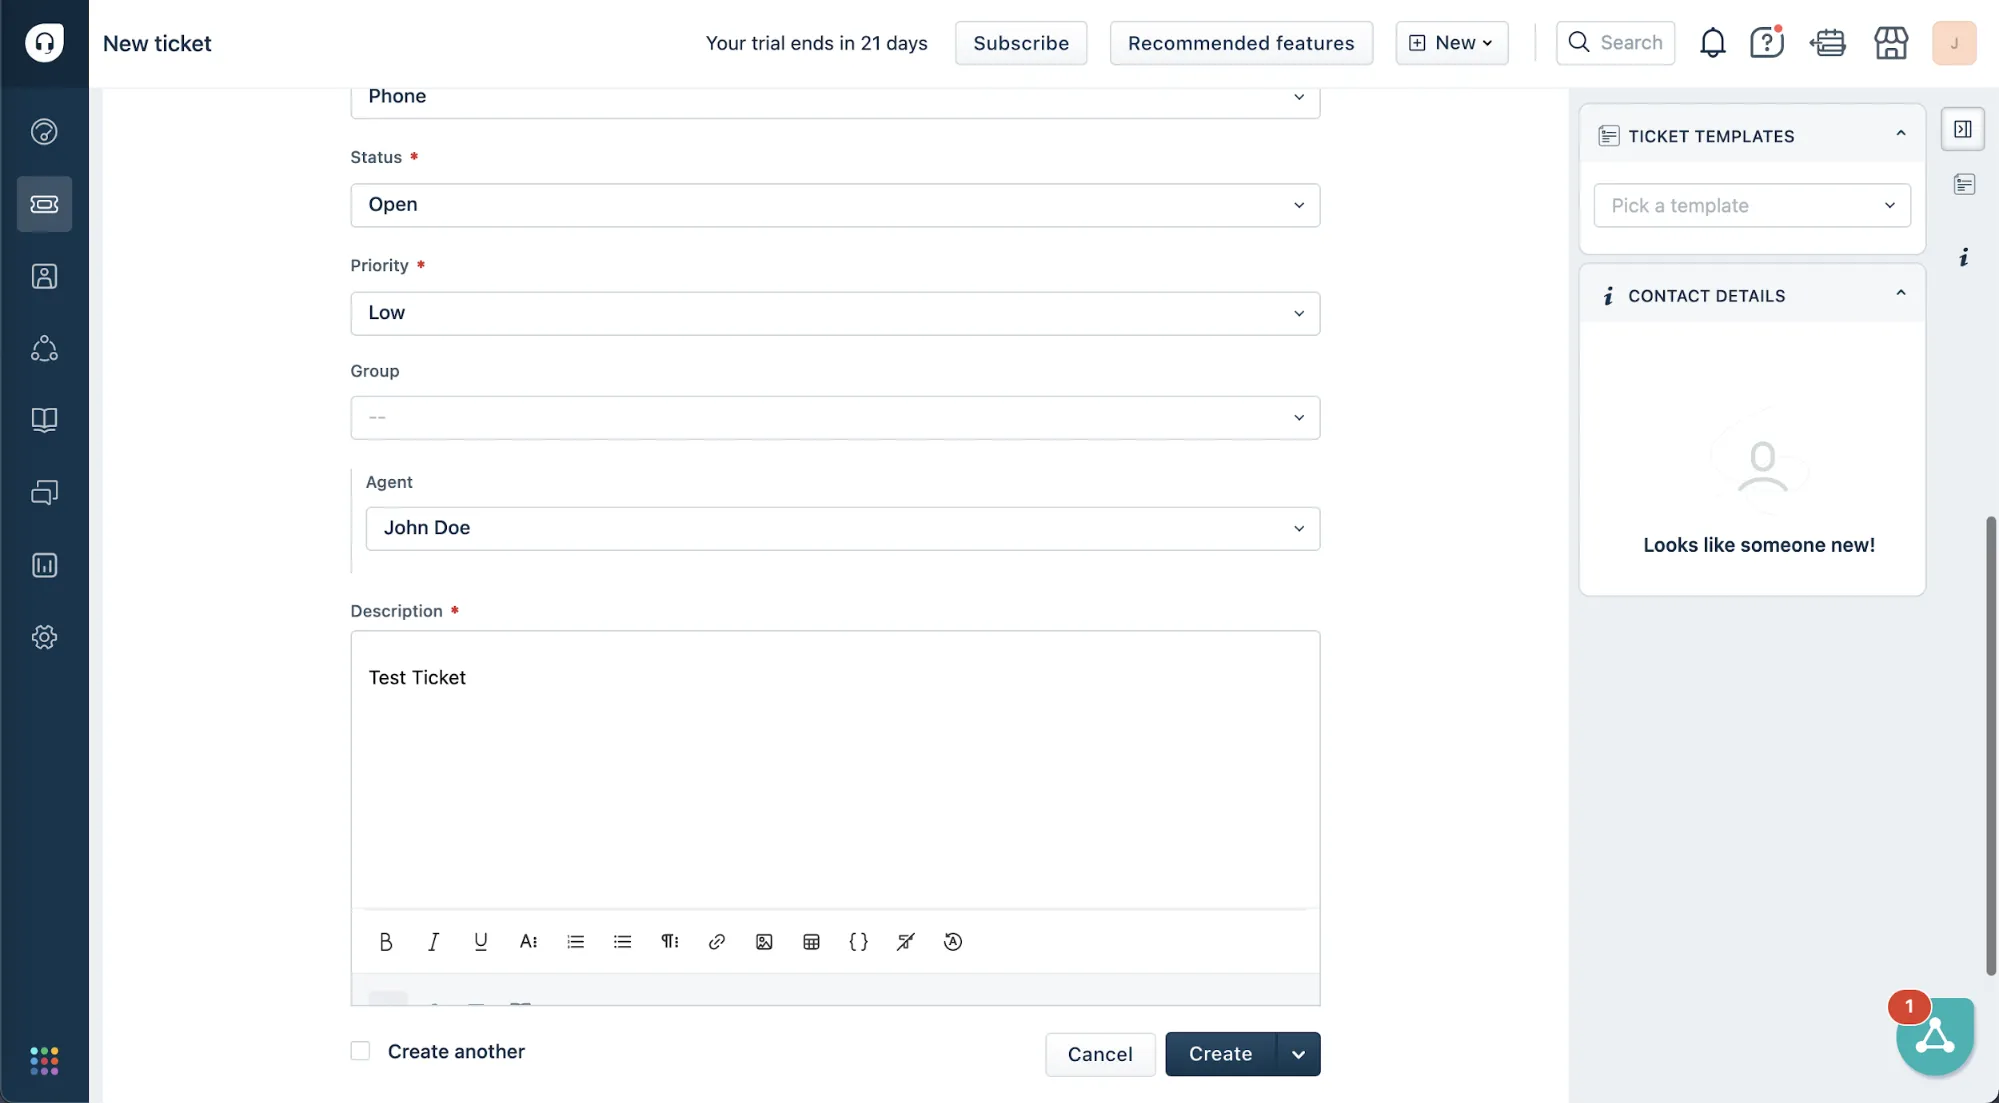Open the Admin settings gear icon
The height and width of the screenshot is (1104, 1999).
44,637
